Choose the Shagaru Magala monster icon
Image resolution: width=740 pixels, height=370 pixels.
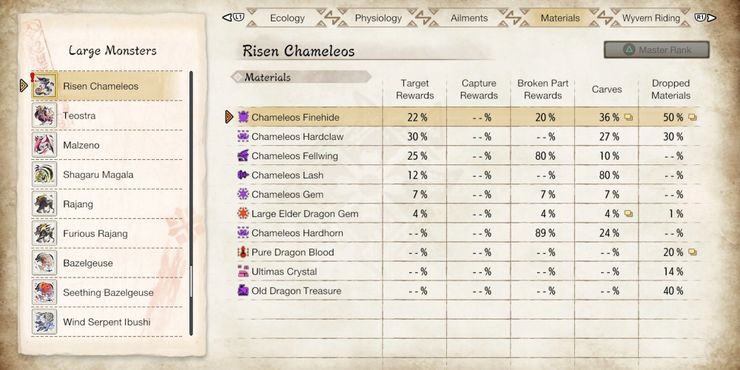(44, 174)
